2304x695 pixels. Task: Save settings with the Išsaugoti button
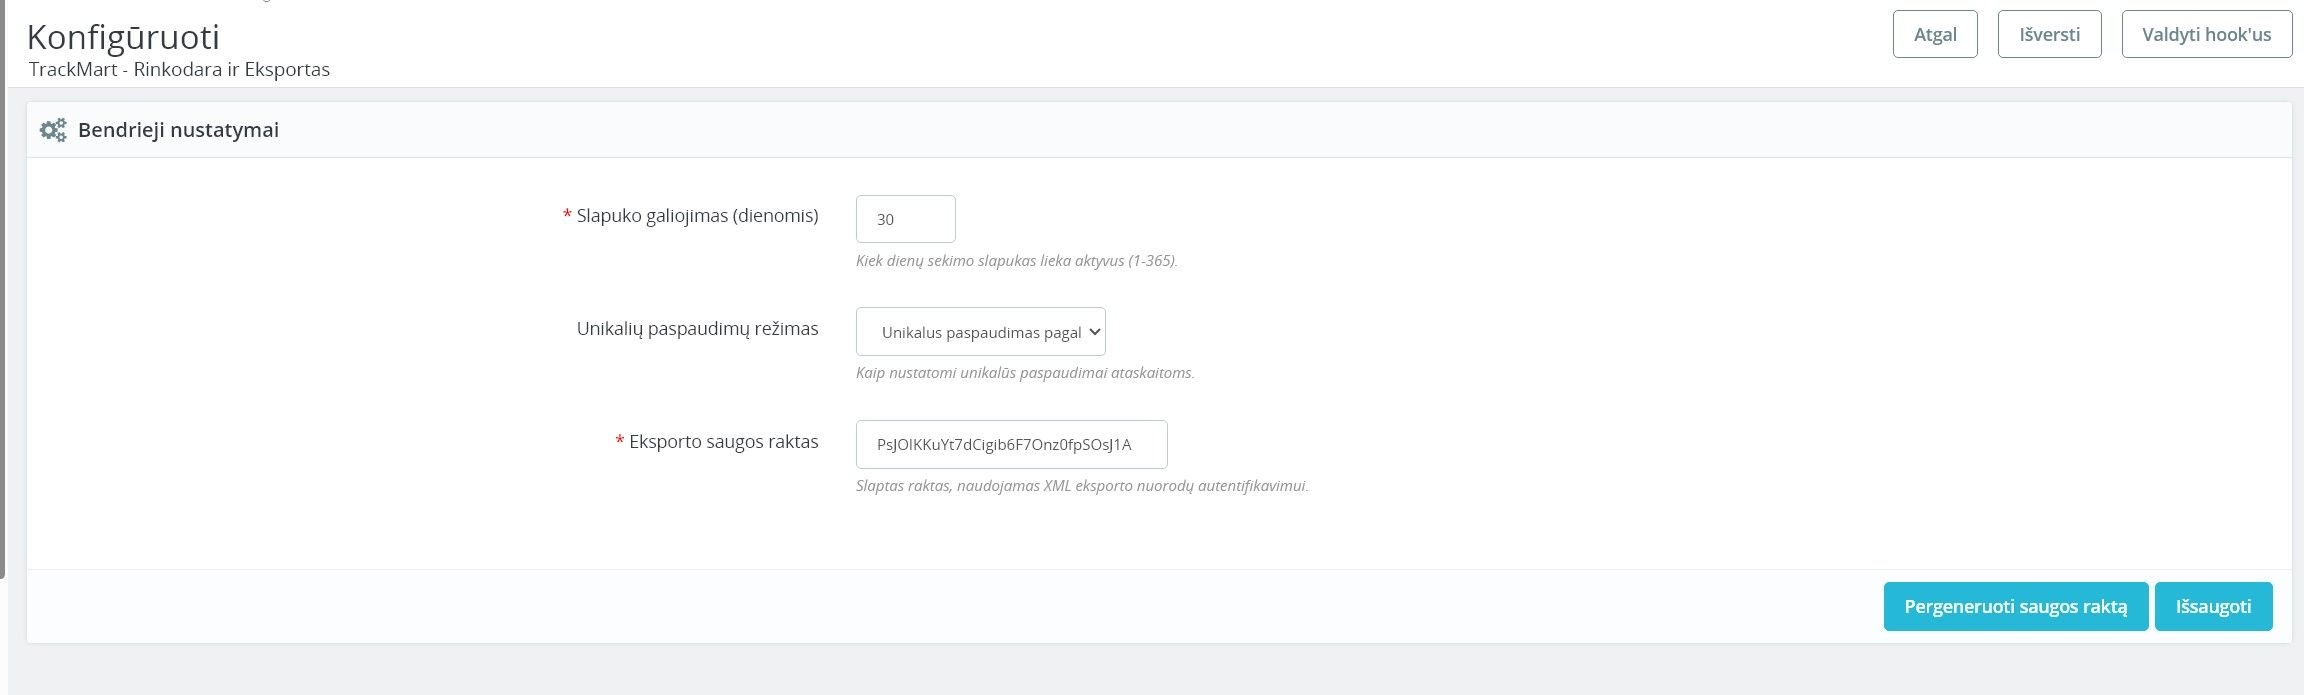pos(2213,607)
